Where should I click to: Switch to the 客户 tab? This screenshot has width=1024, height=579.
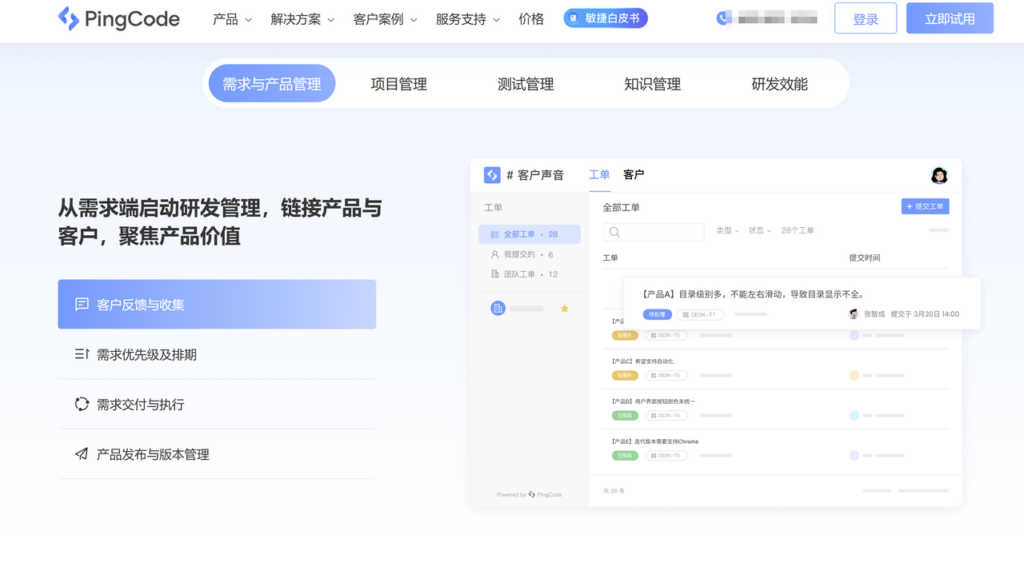(x=636, y=174)
